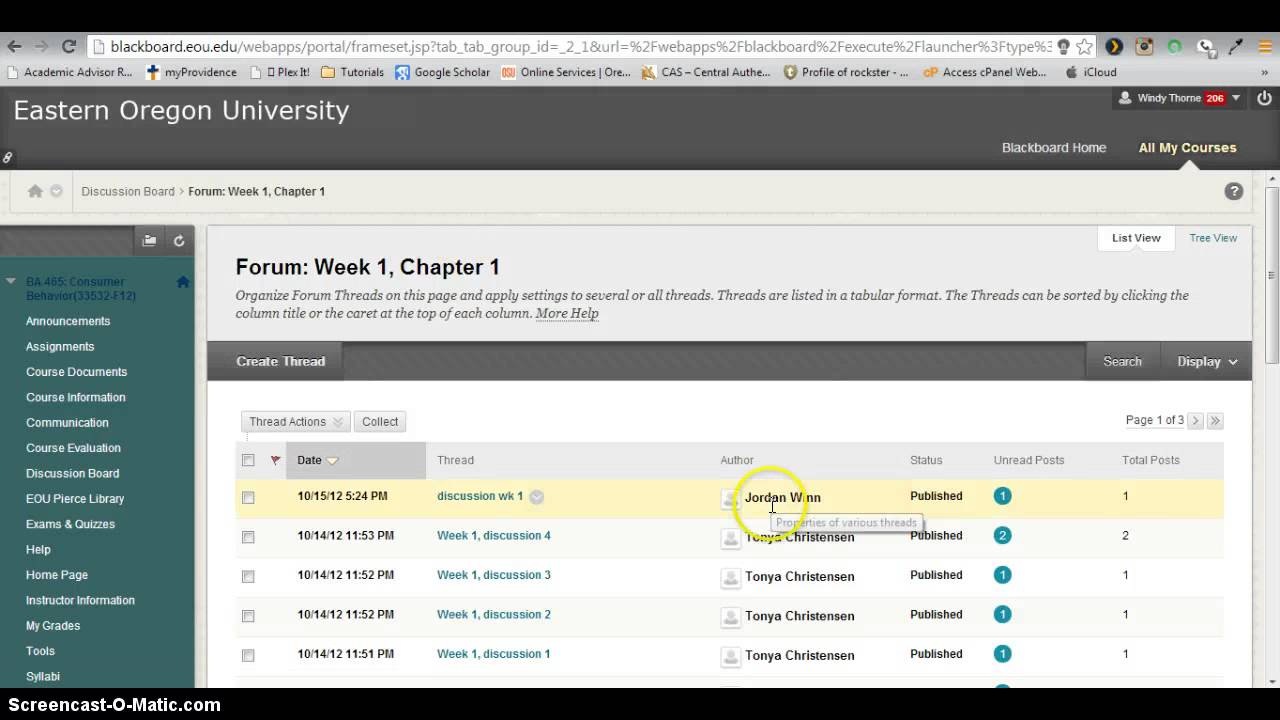Open Exams & Quizzes in the course menu
Viewport: 1280px width, 720px height.
click(x=70, y=524)
